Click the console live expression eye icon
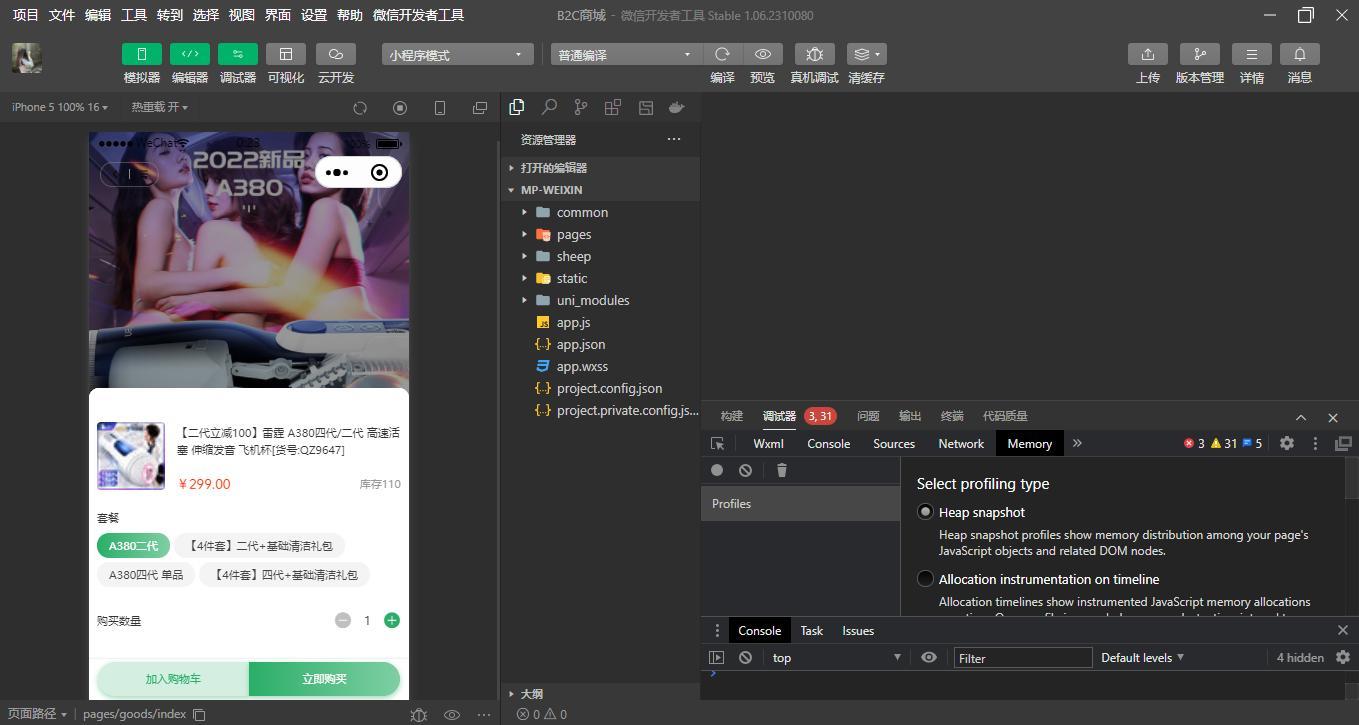 tap(929, 657)
